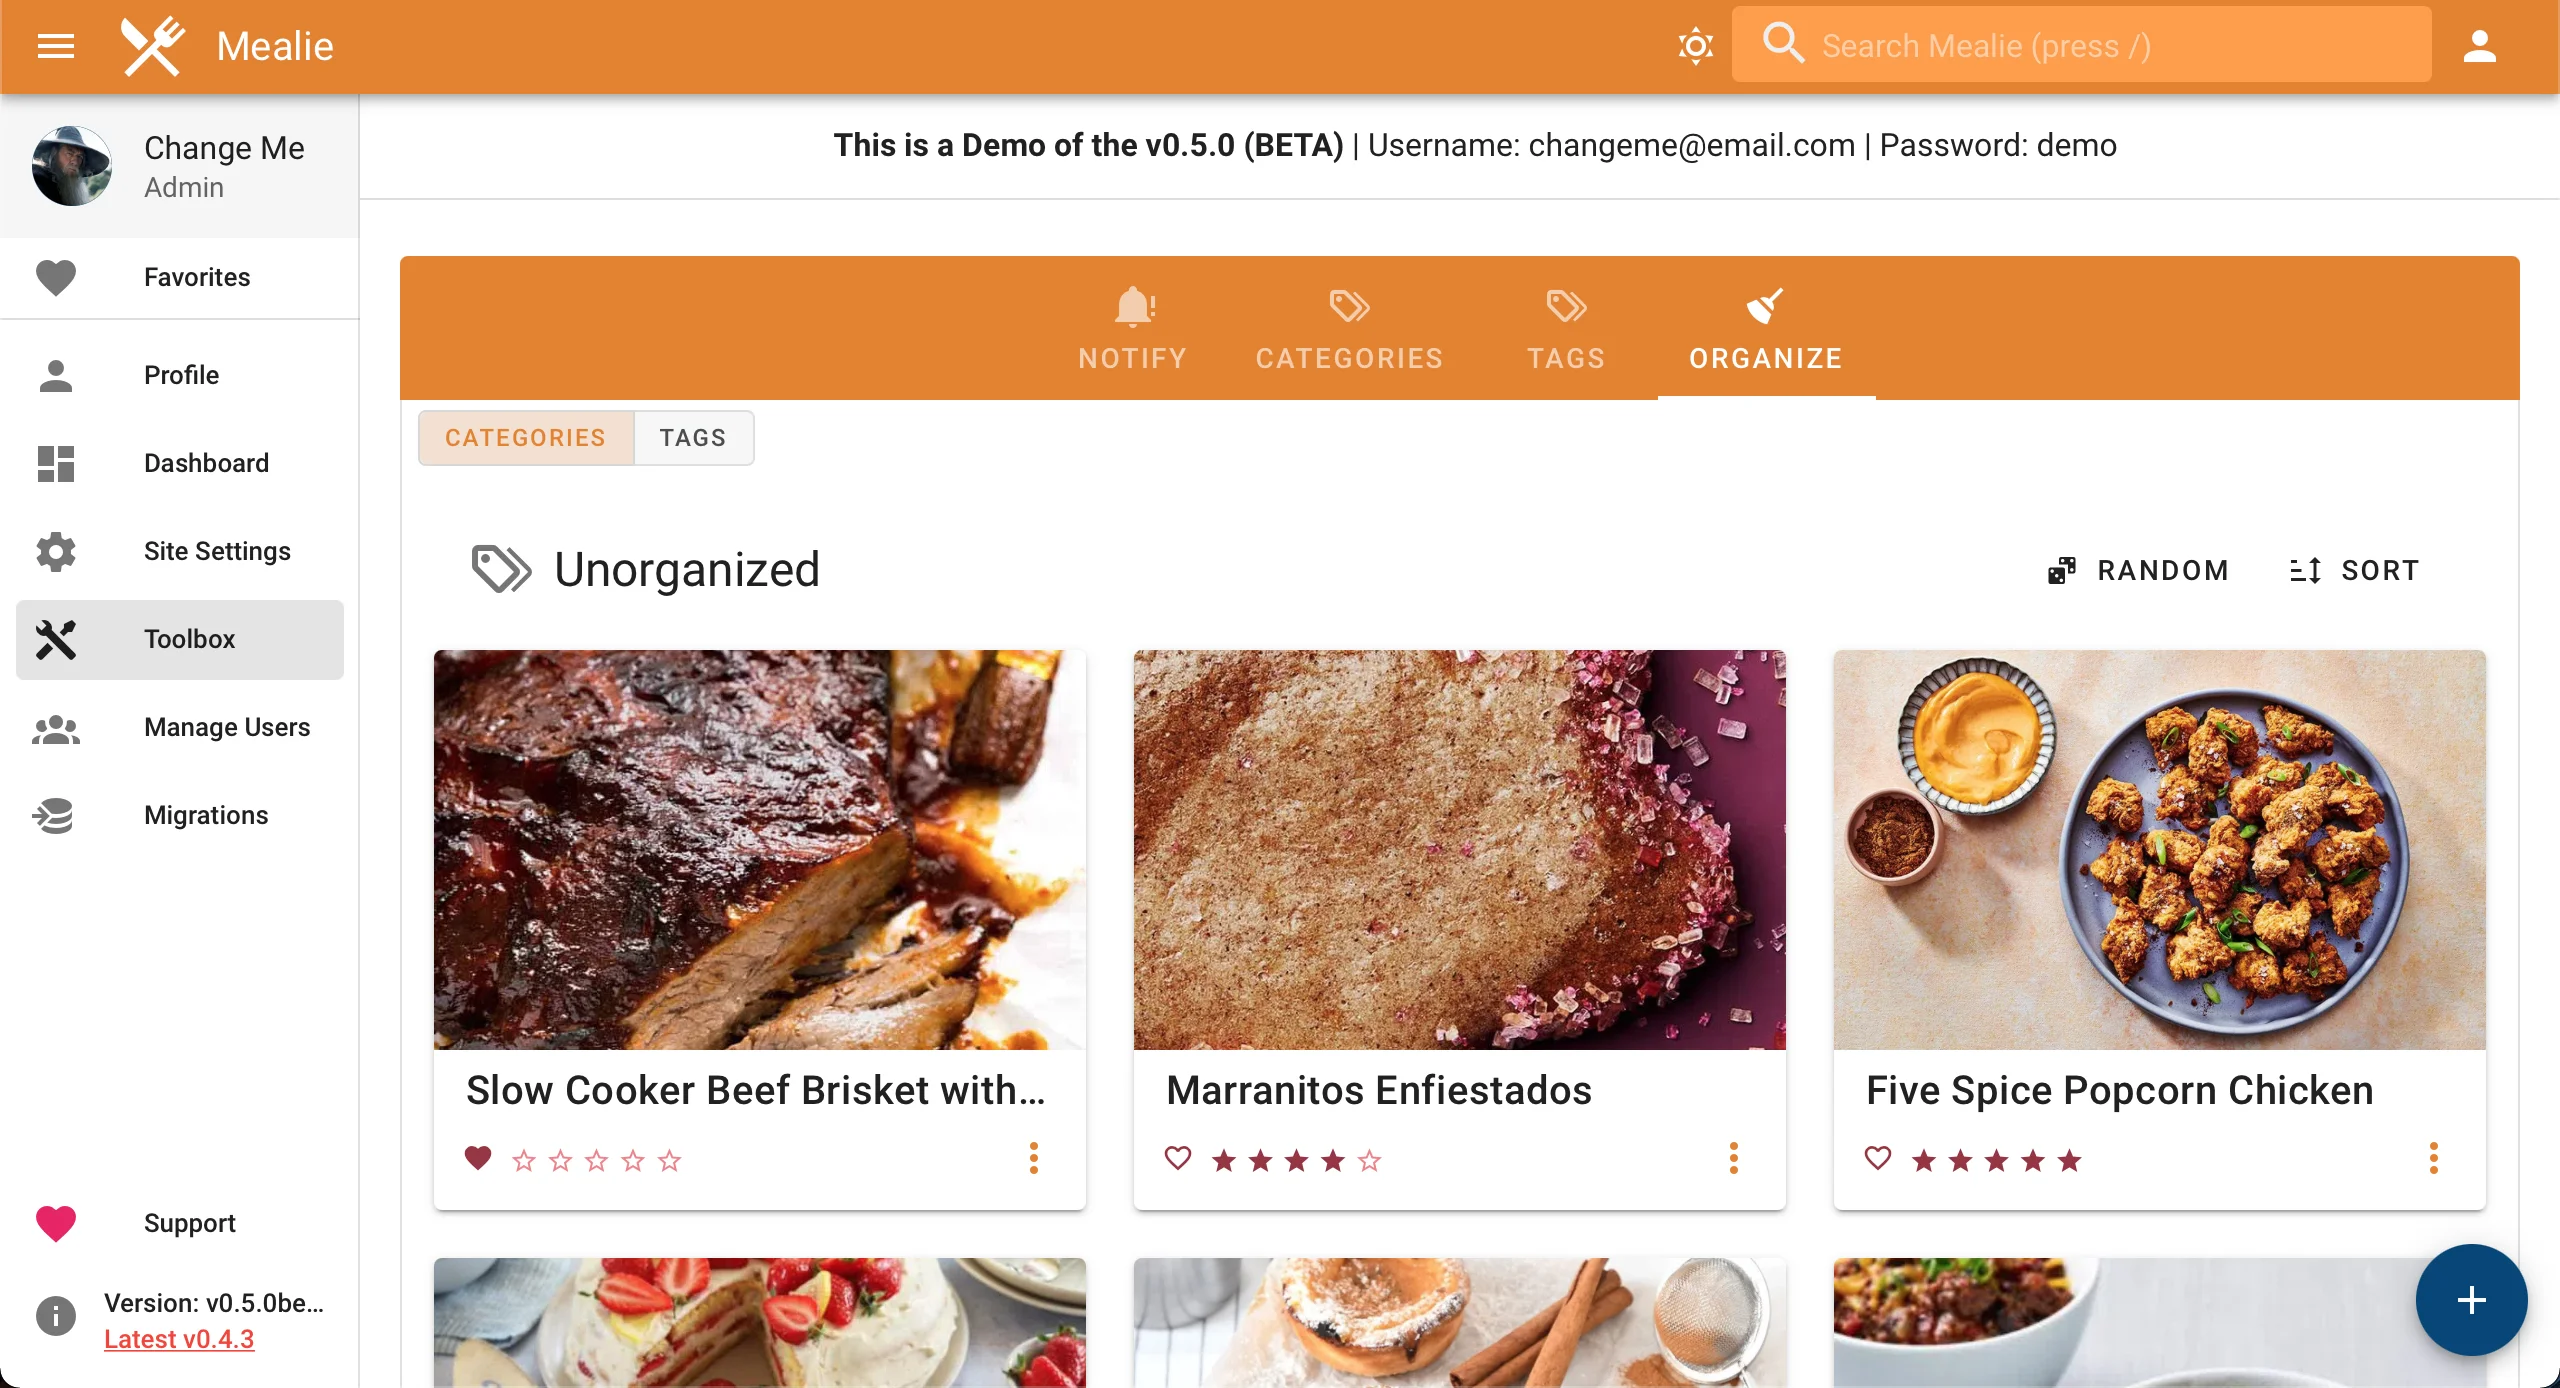Click the Latest v0.4.3 update link
This screenshot has height=1388, width=2560.
pos(179,1338)
